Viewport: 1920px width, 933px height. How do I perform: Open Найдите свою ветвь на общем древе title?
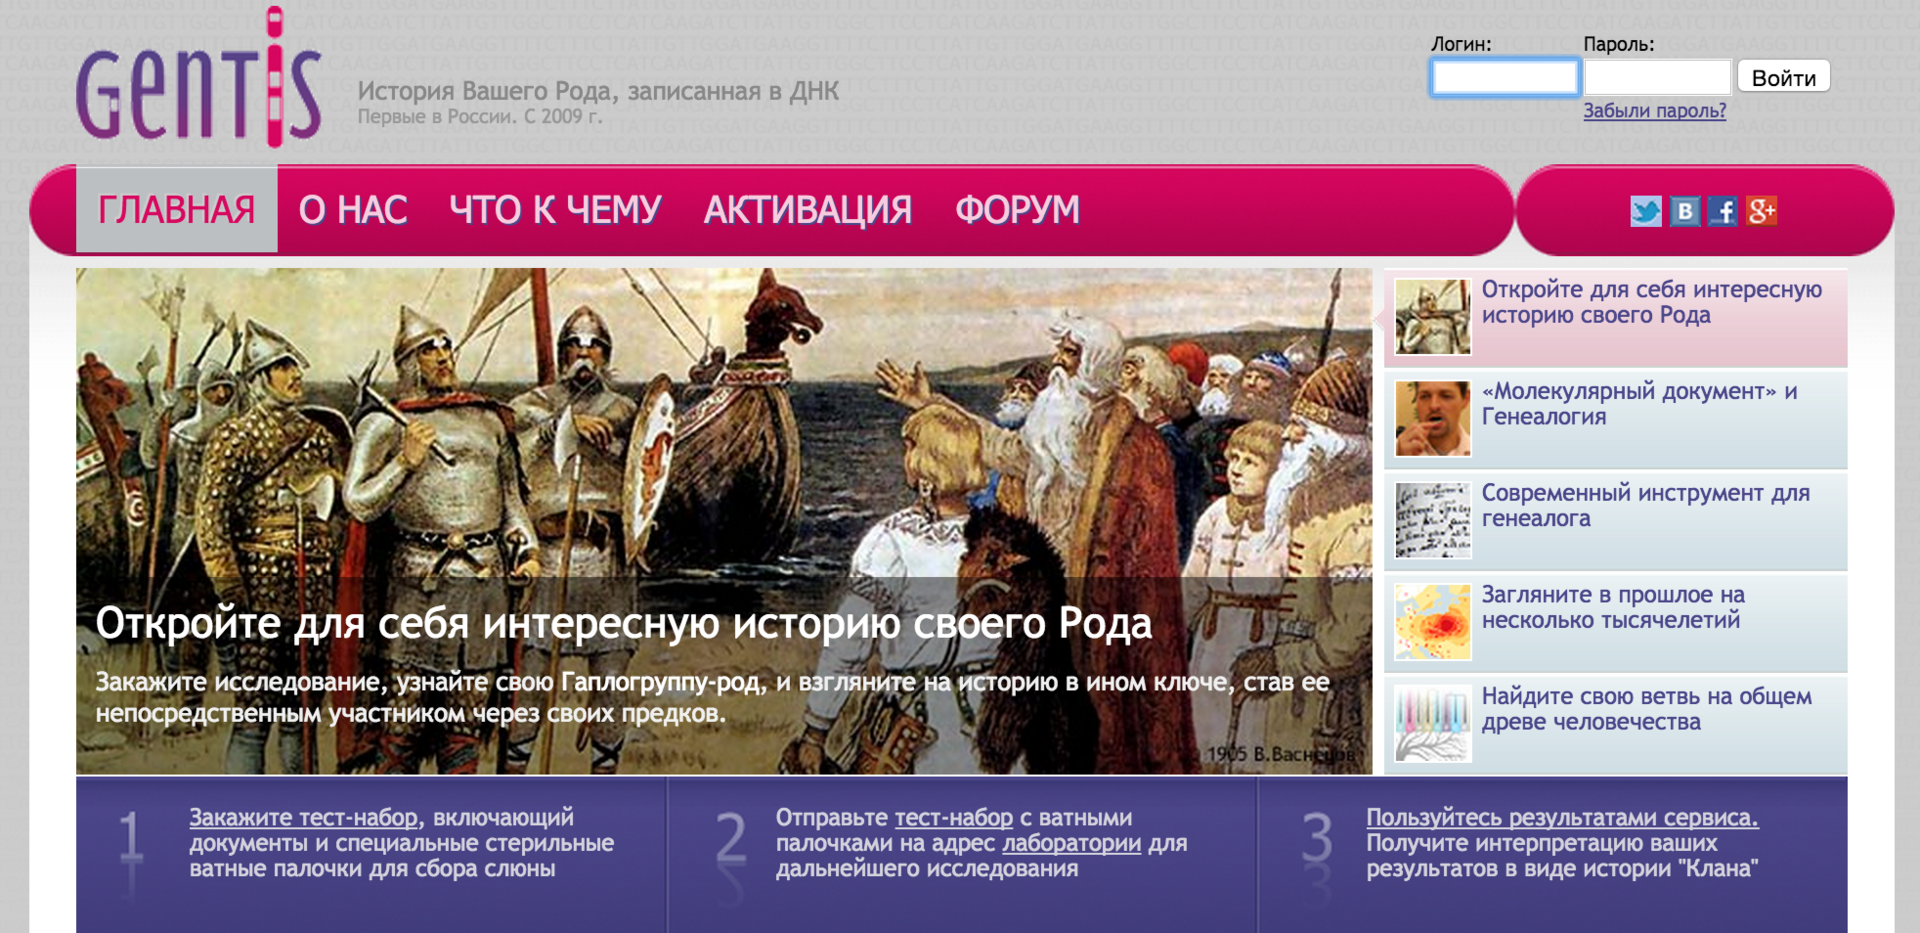click(x=1647, y=709)
